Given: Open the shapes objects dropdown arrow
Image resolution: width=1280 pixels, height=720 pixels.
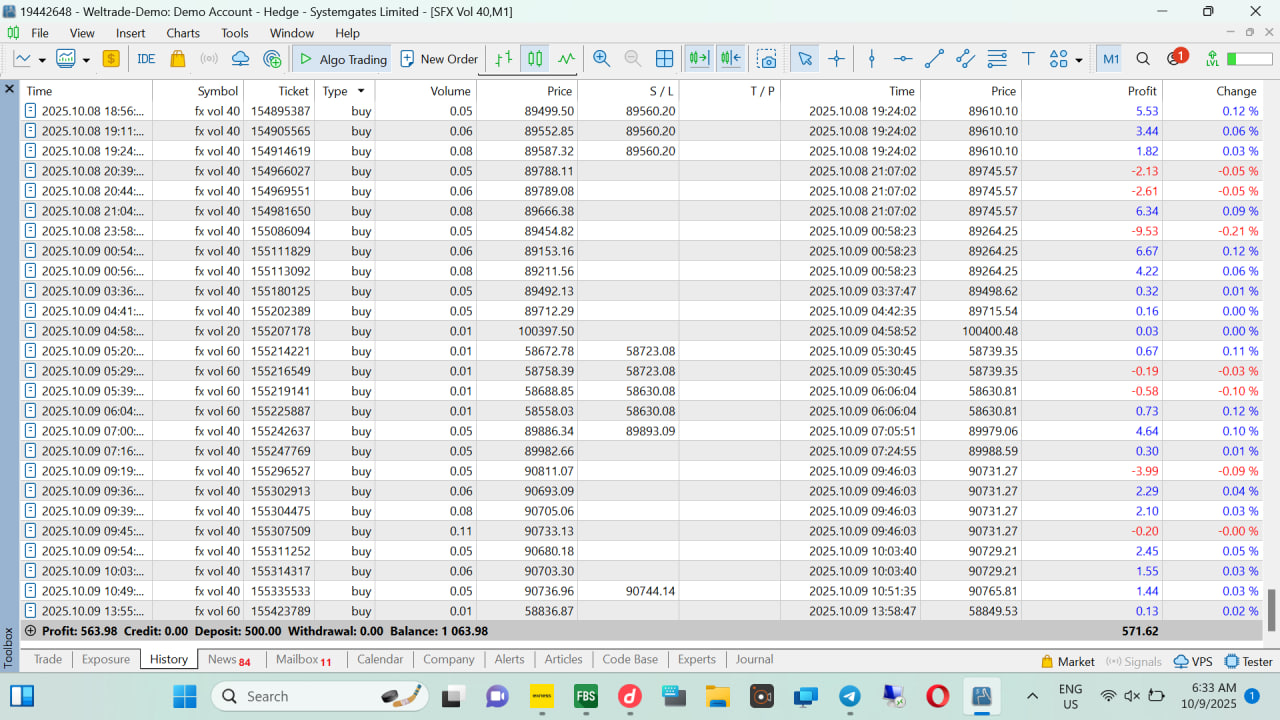Looking at the screenshot, I should [1078, 60].
